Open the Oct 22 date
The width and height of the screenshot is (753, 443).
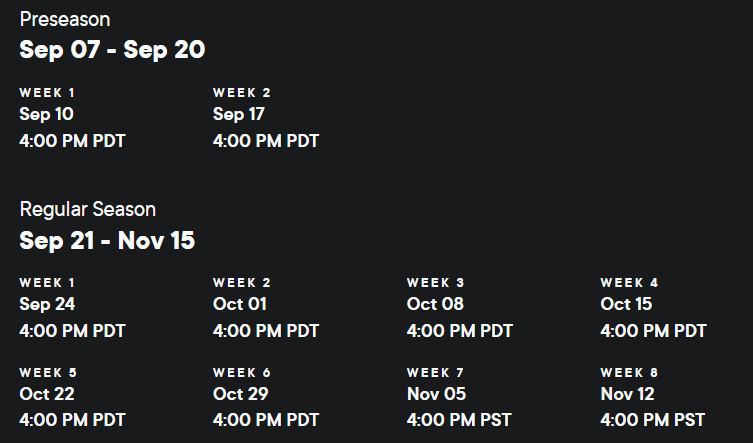tap(47, 394)
